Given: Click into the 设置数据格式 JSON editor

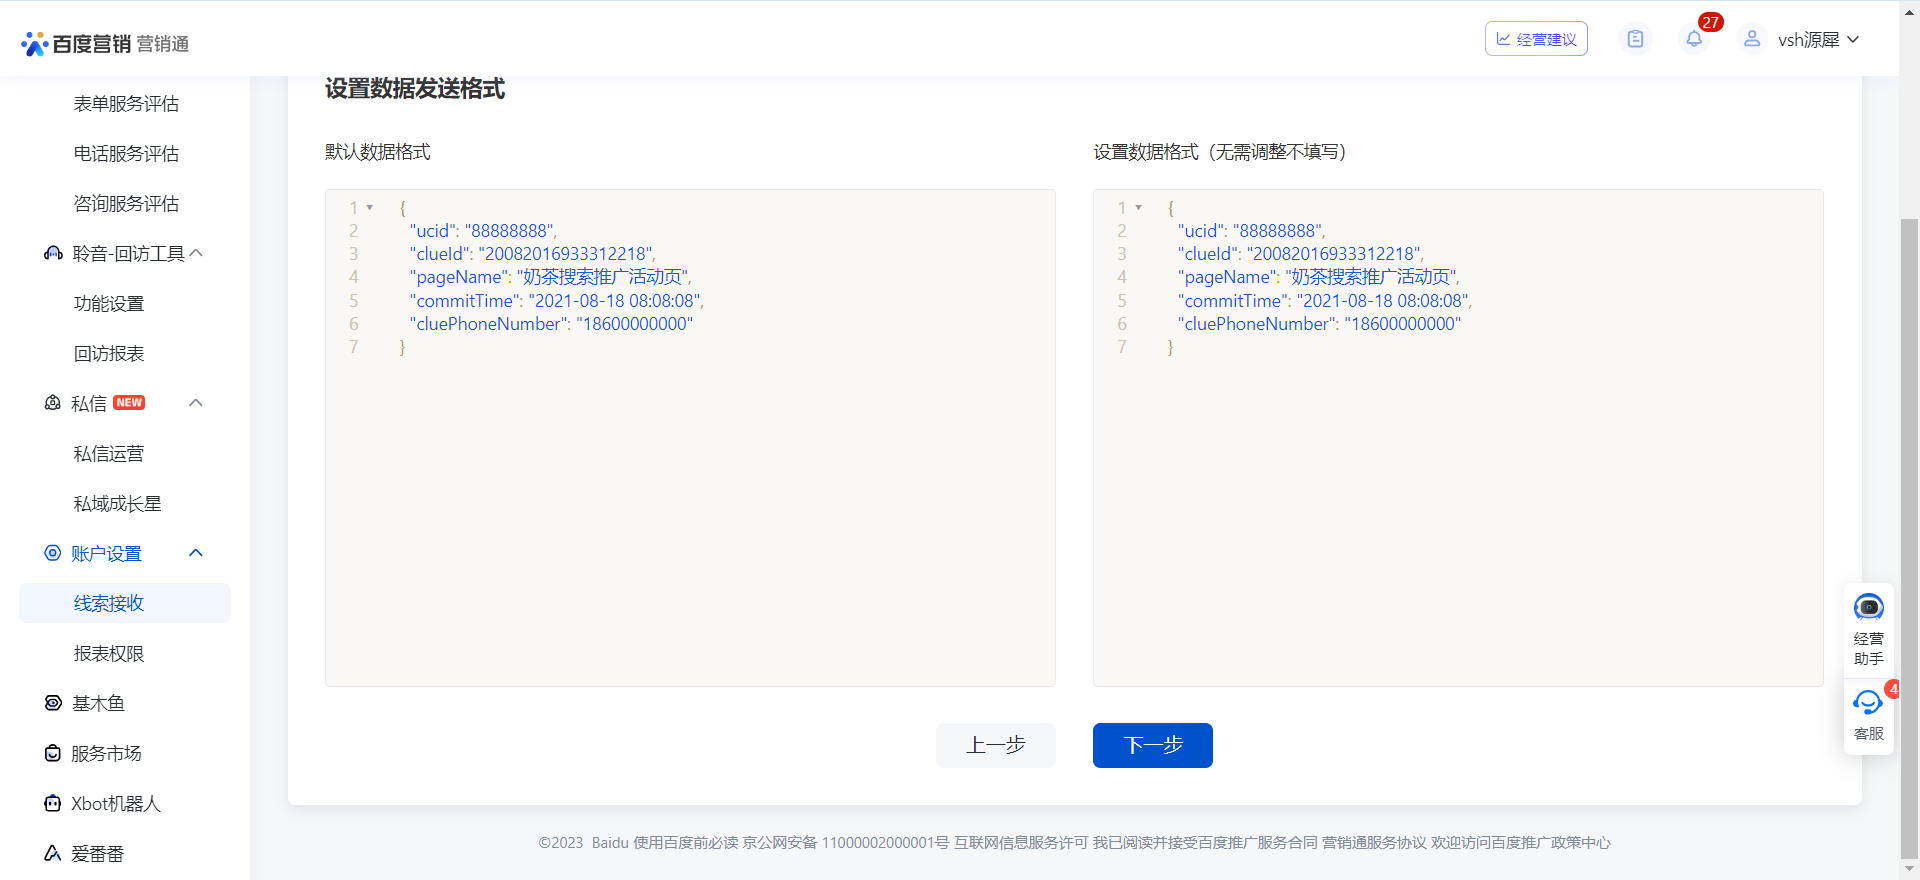Looking at the screenshot, I should pos(1458,438).
